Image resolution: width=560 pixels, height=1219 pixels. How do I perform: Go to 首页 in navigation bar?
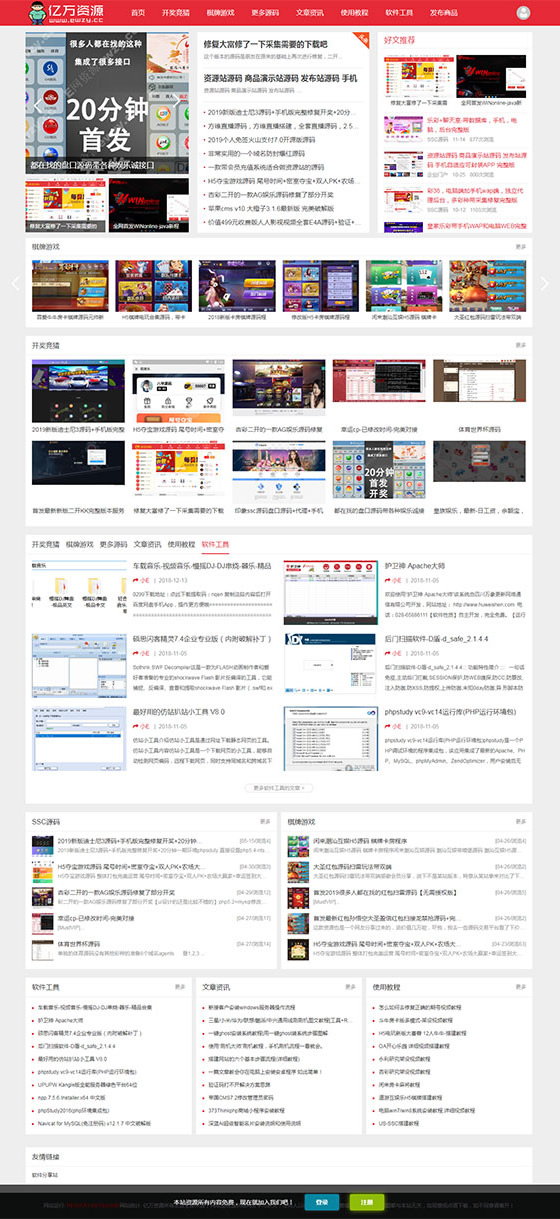[138, 13]
